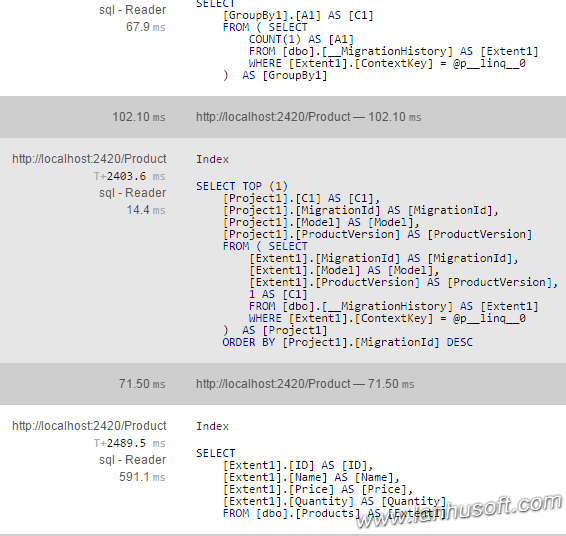Select the SELECT TOP (1) query text
Image resolution: width=566 pixels, height=536 pixels.
coord(377,264)
